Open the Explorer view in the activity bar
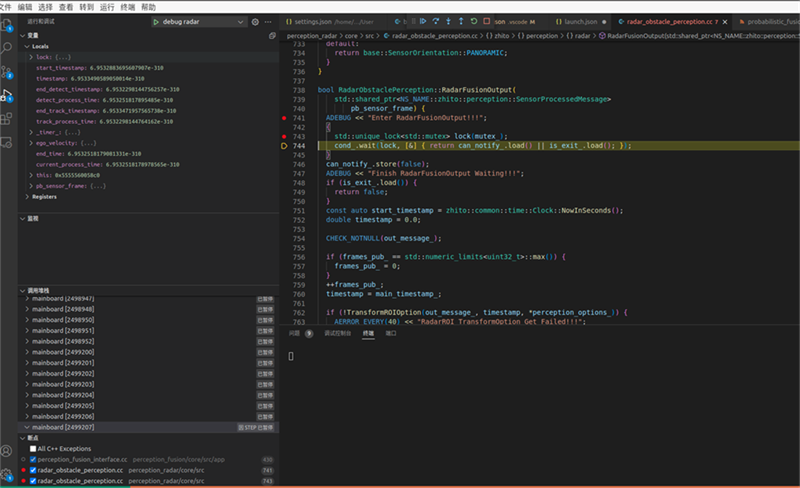800x488 pixels. coord(7,23)
